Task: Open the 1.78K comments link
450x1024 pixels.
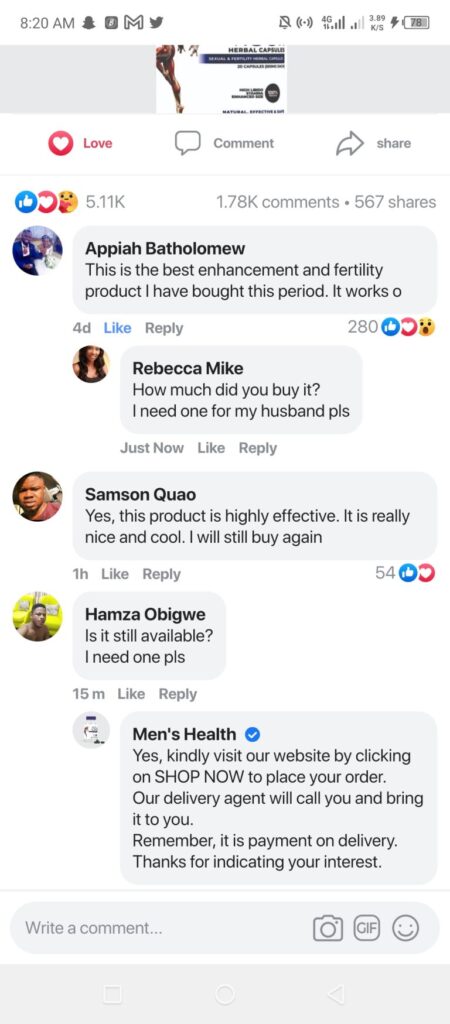Action: coord(278,202)
